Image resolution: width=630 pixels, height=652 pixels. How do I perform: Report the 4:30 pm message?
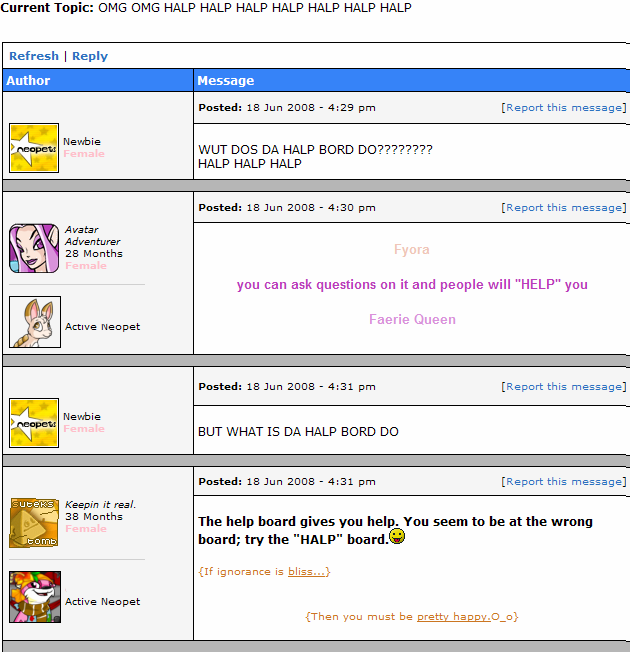tap(566, 207)
